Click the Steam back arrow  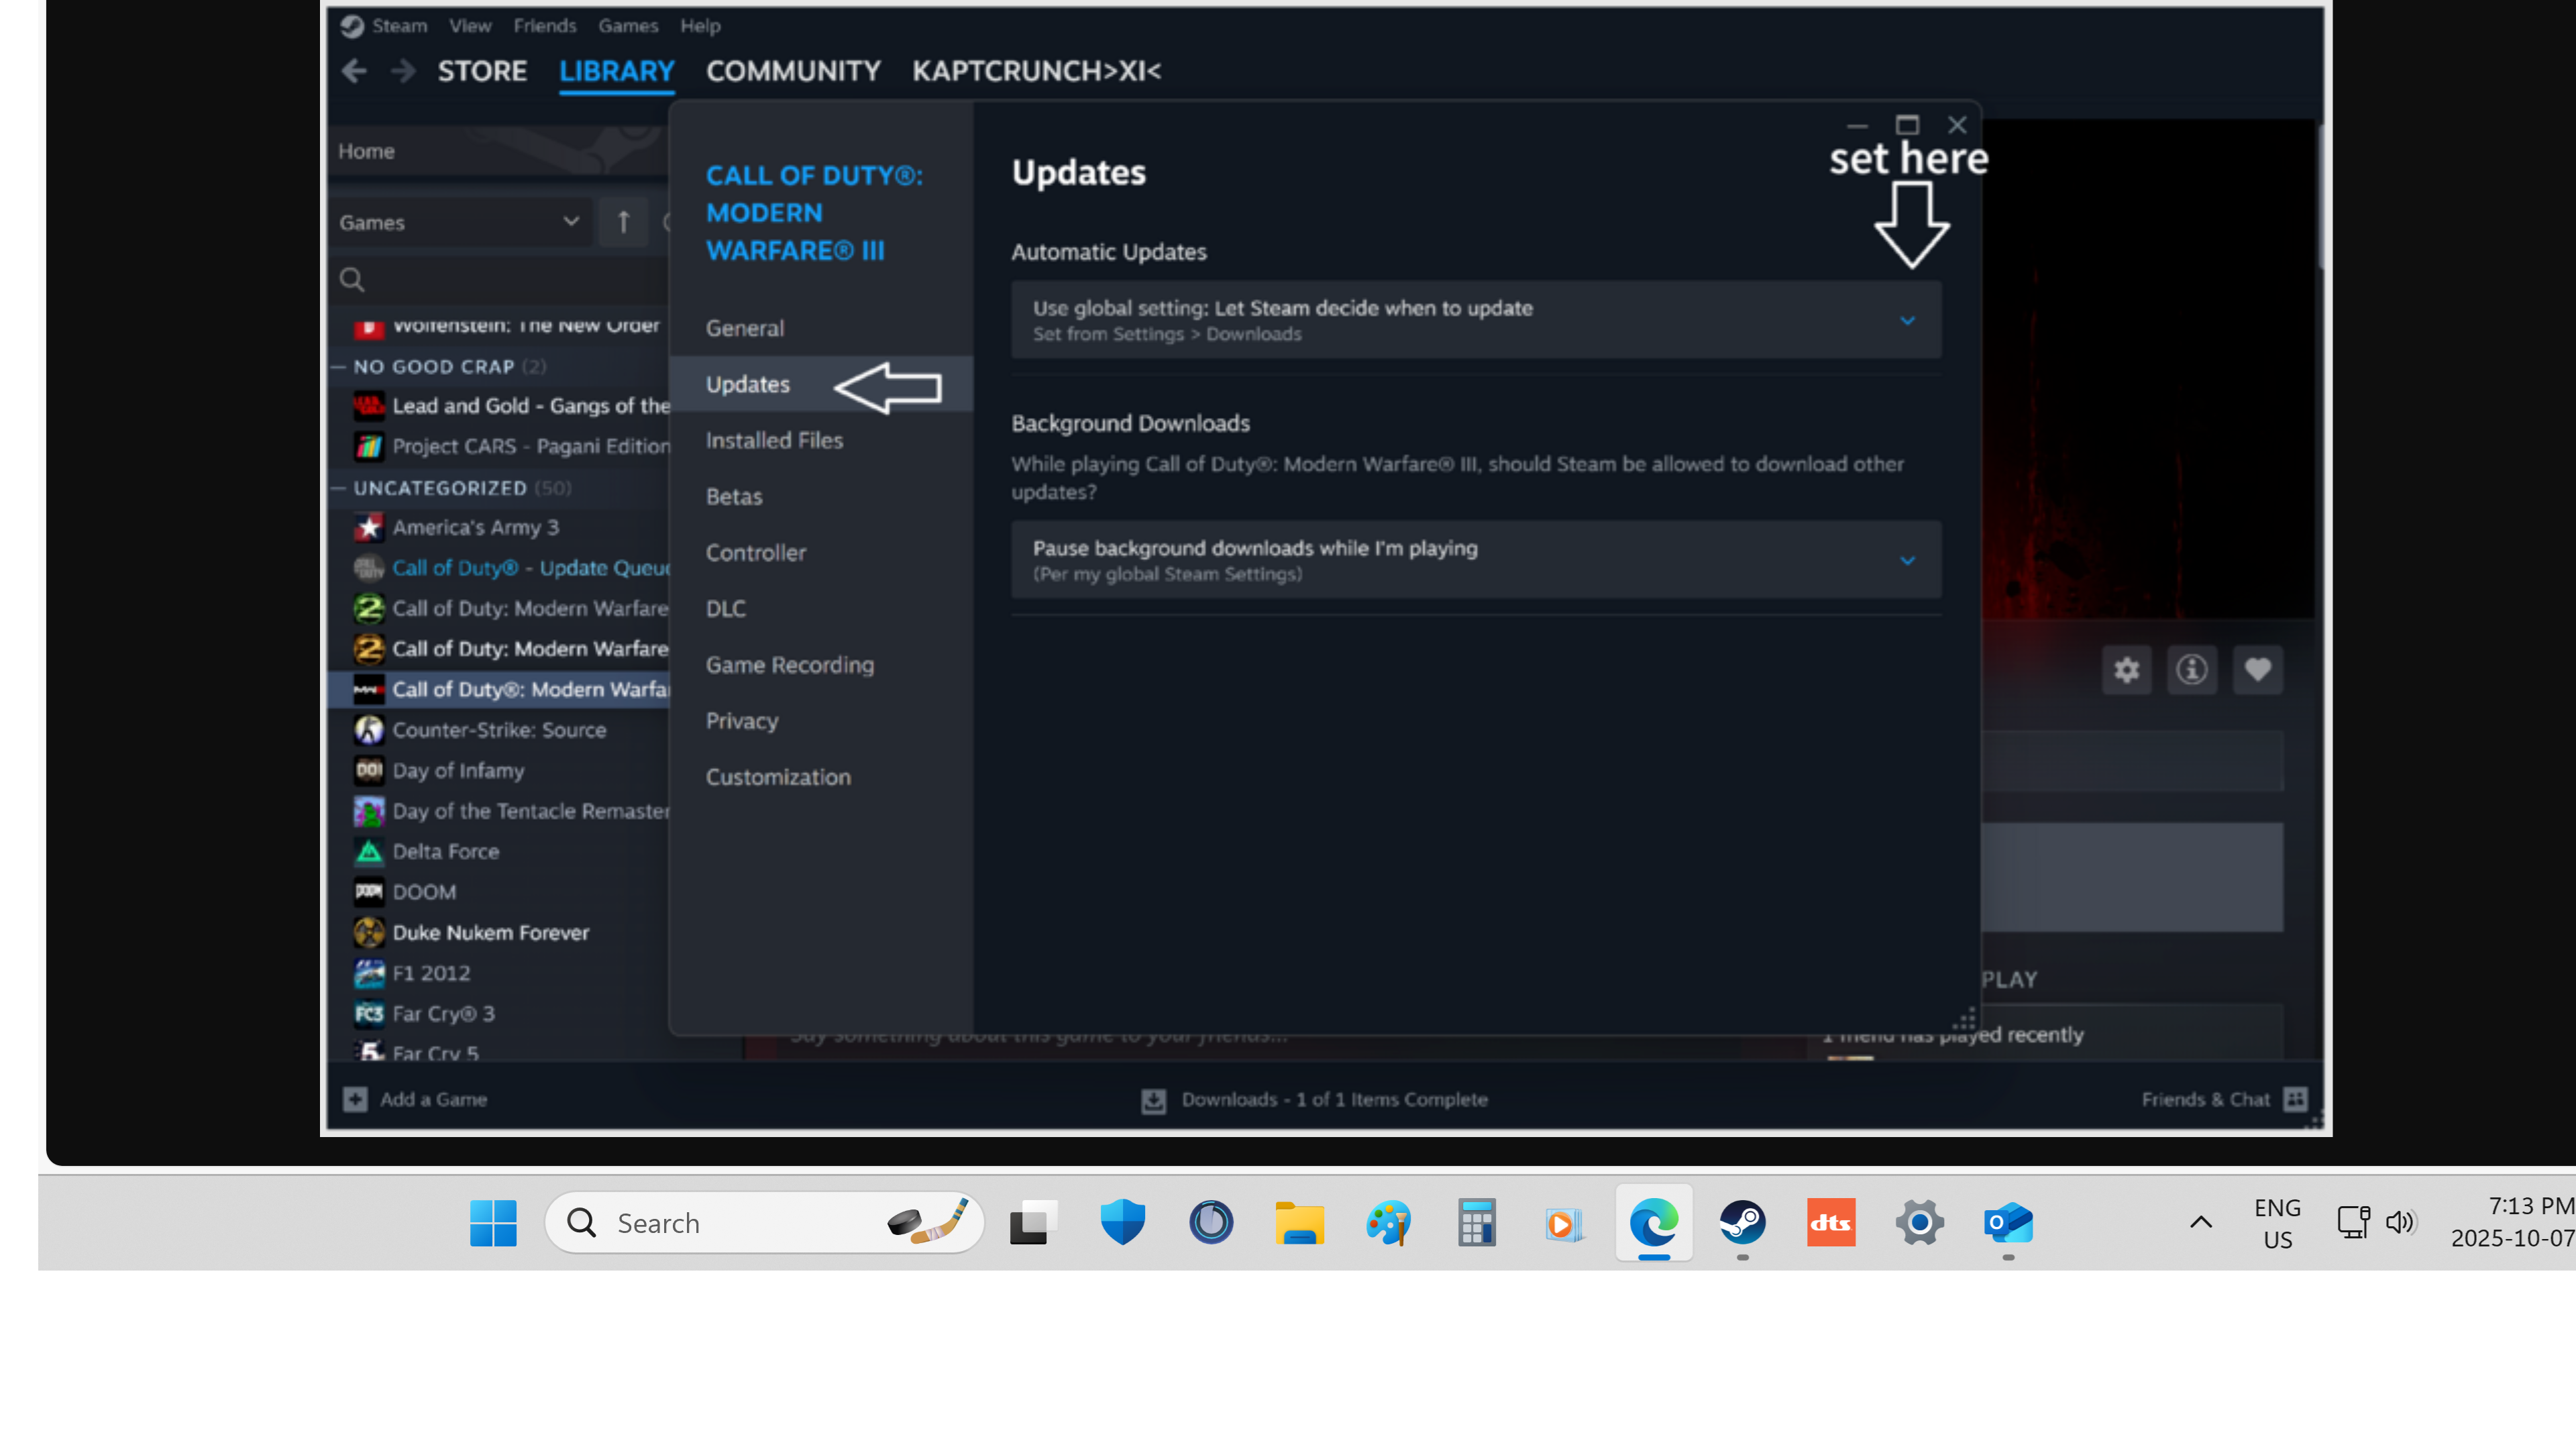point(354,71)
